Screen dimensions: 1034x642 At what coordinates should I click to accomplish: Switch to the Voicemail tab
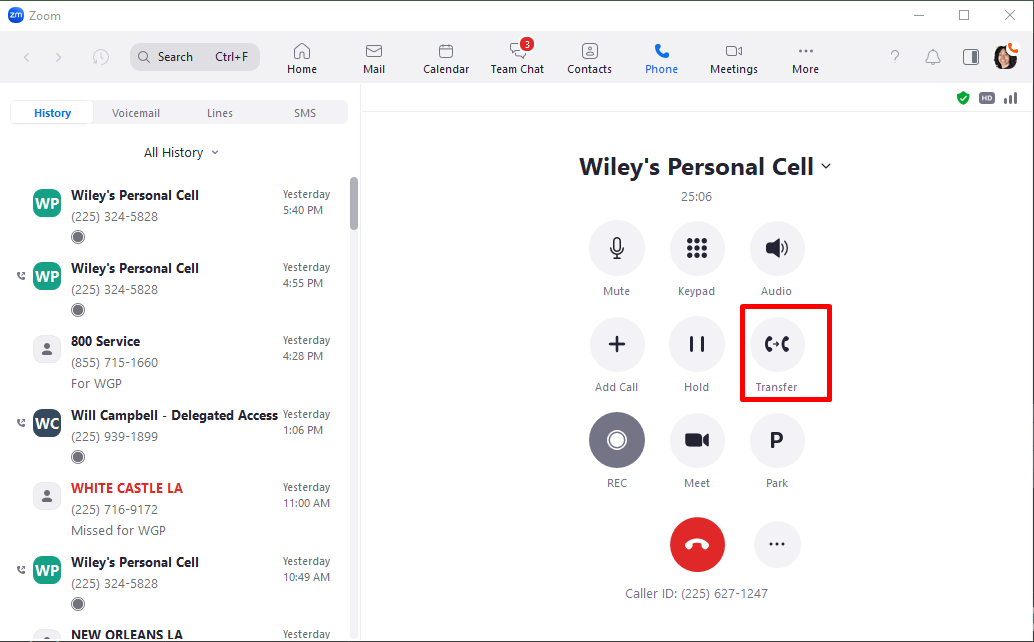click(136, 113)
